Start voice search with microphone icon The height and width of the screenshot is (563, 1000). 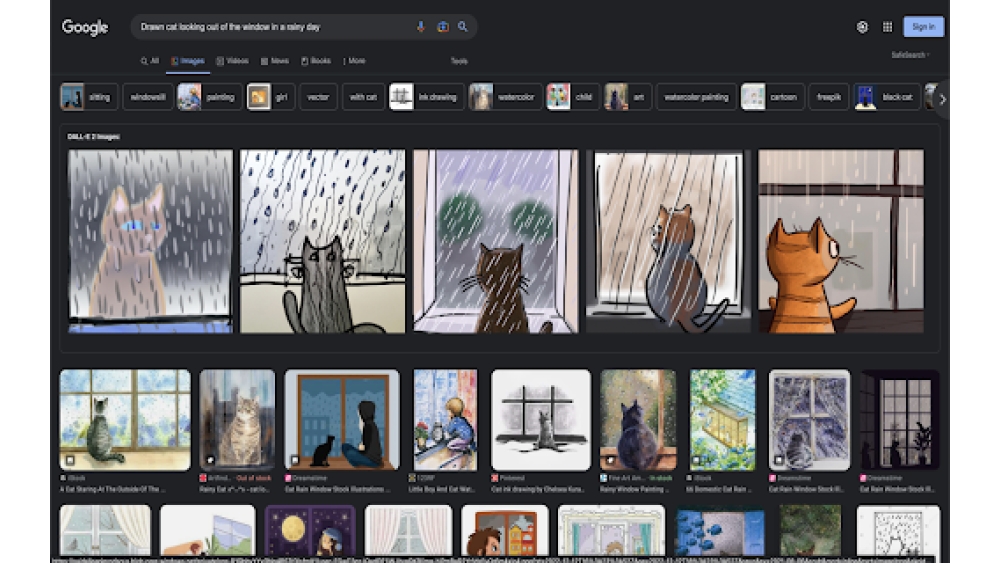[x=420, y=27]
